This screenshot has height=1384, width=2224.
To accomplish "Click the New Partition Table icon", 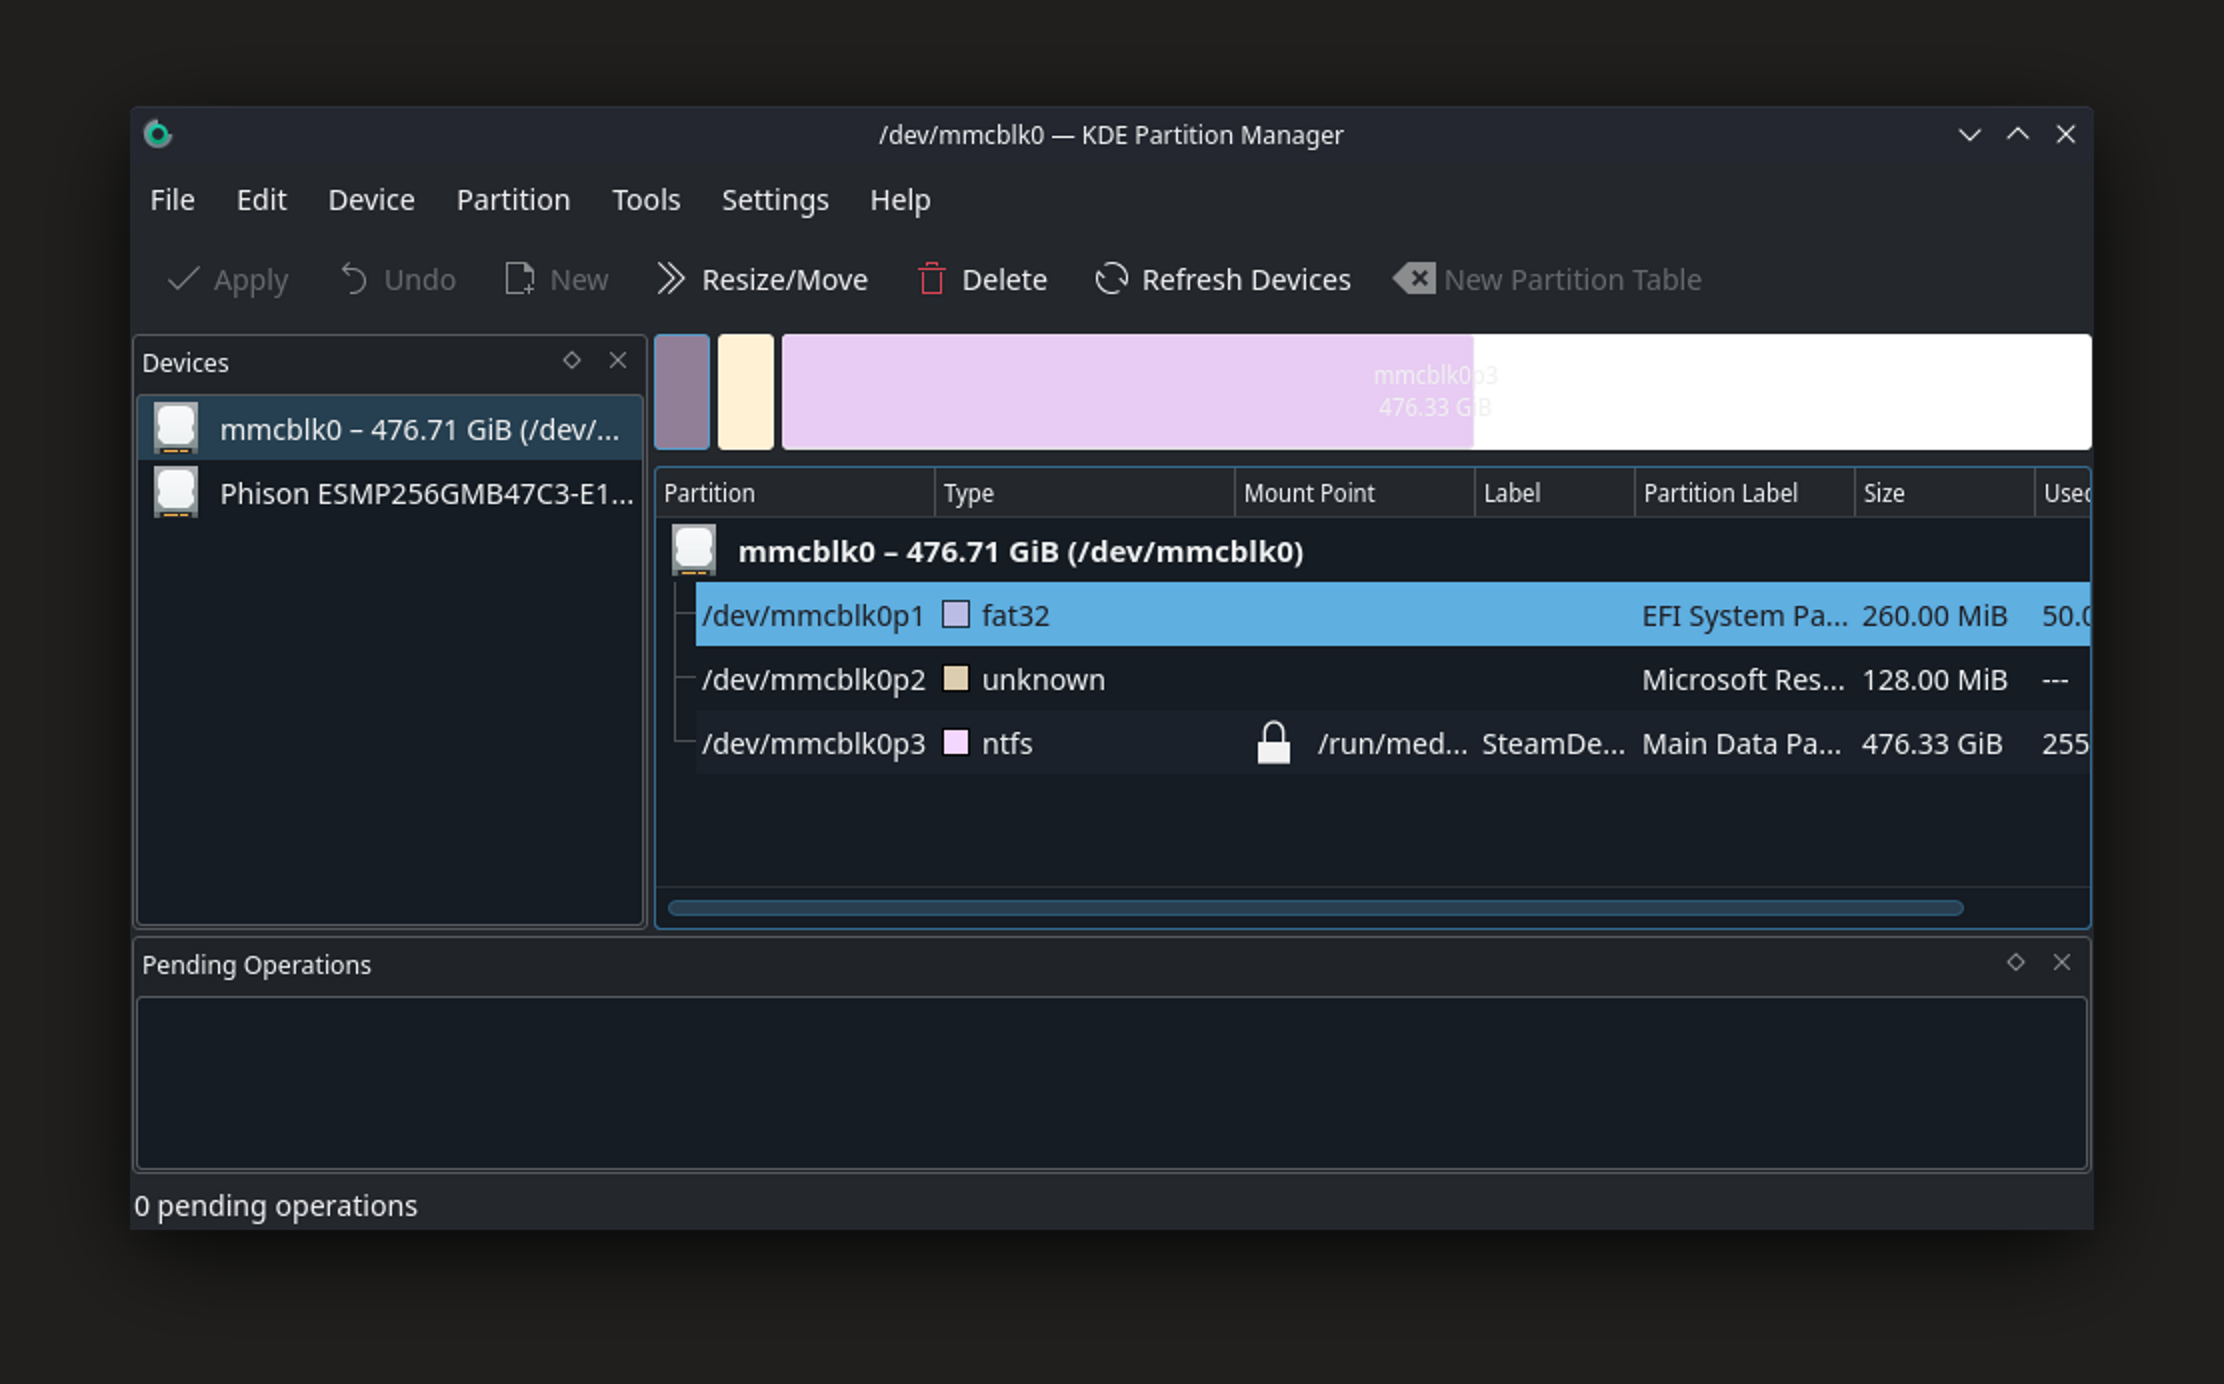I will (1415, 279).
